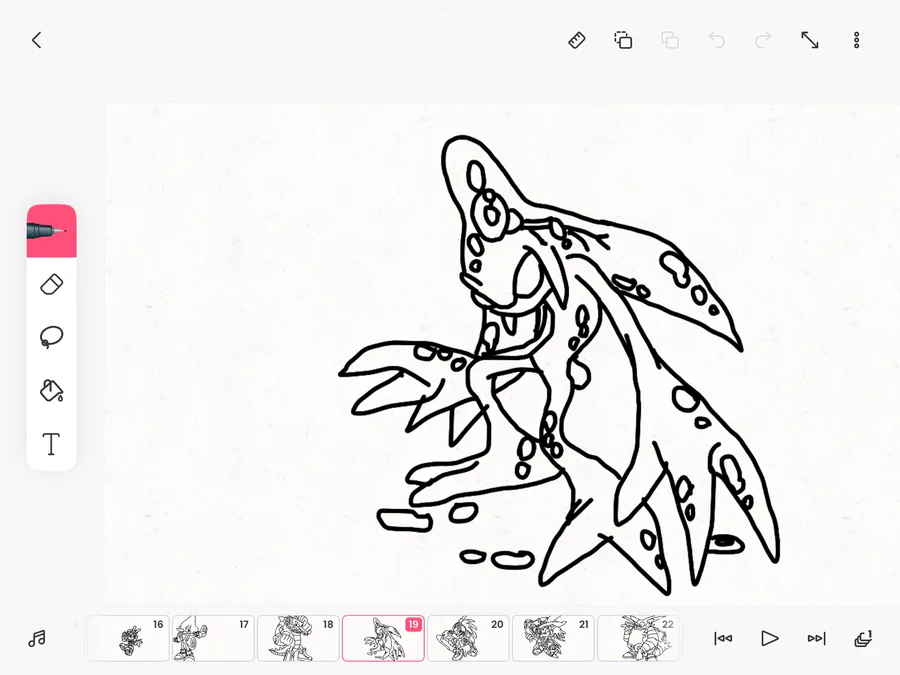Select the pen tool

coord(52,231)
